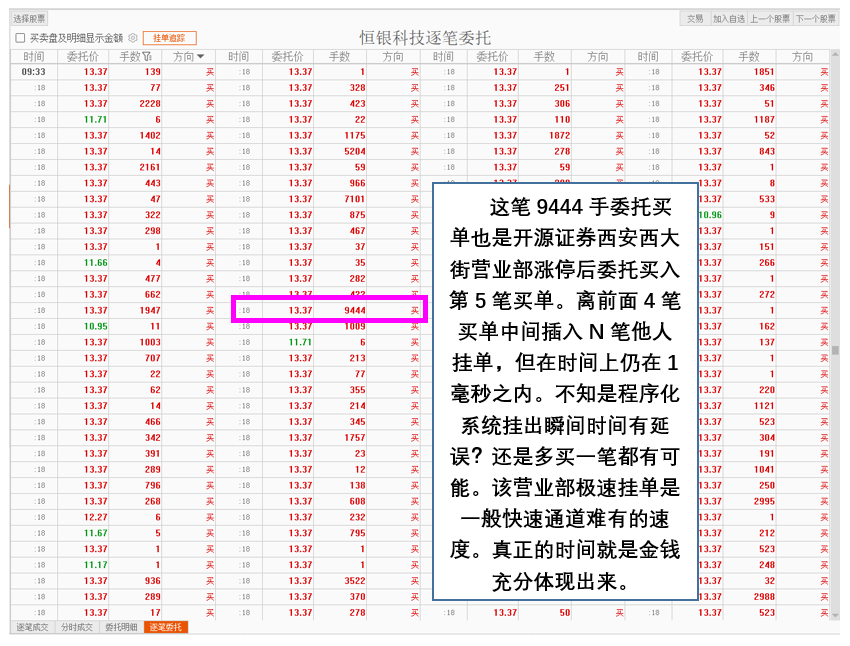
Task: Click the 交易 button
Action: pos(695,18)
